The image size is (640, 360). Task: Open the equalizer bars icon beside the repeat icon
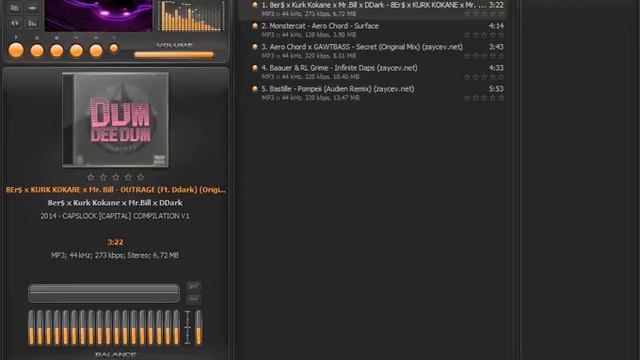click(x=32, y=23)
